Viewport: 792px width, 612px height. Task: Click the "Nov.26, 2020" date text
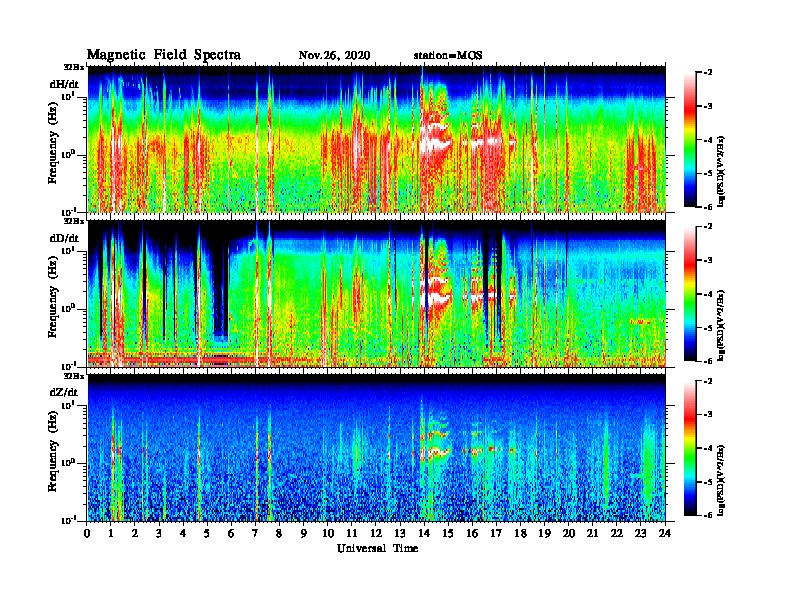[334, 56]
